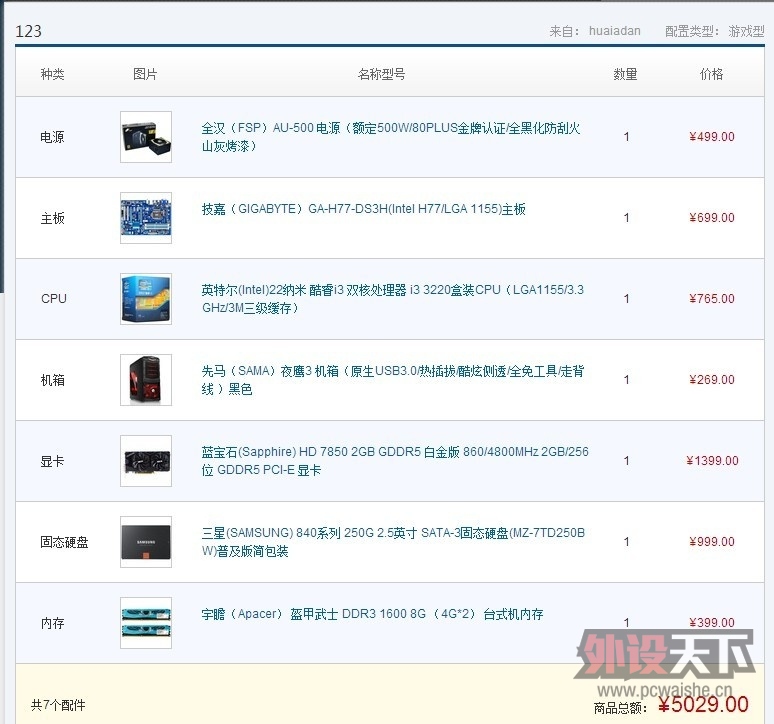This screenshot has width=774, height=724.
Task: Click quantity 1 in the 显卡 row
Action: [626, 460]
